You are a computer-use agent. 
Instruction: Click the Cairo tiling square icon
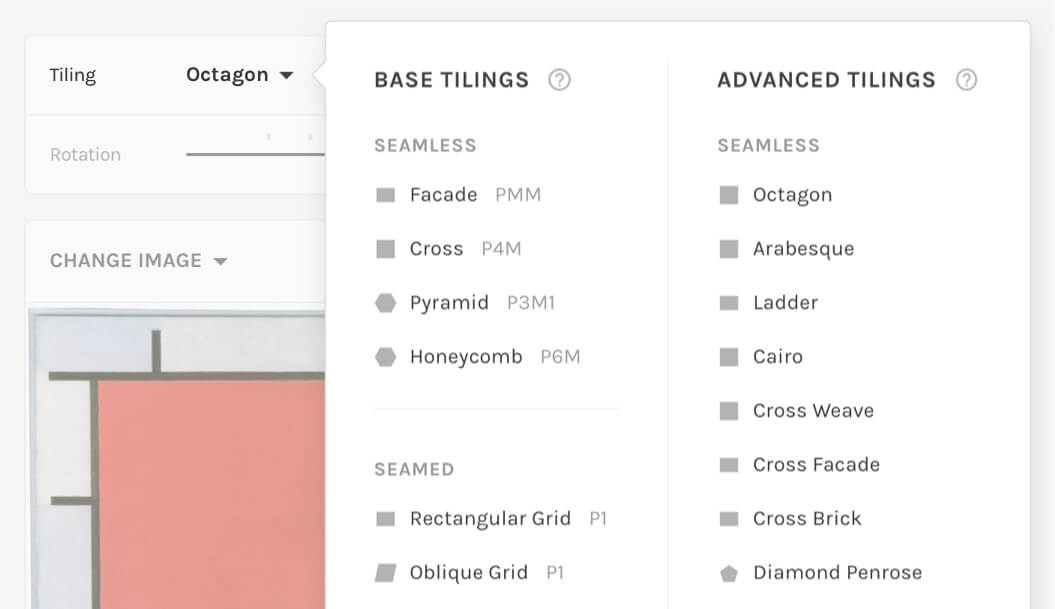[x=729, y=356]
